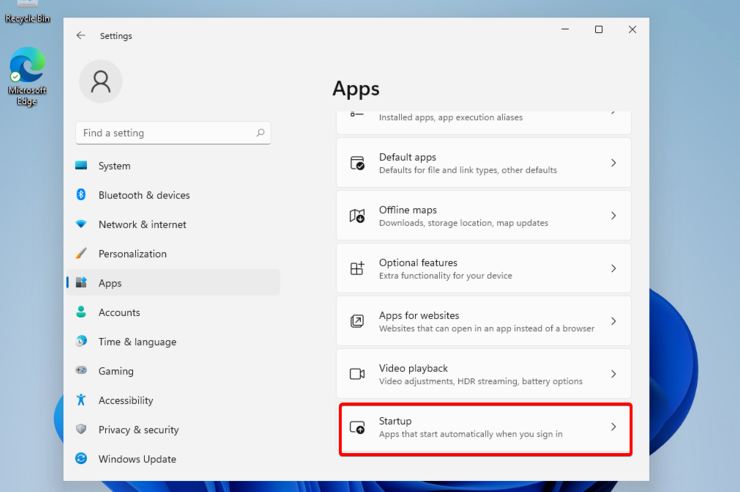
Task: Open Microsoft Edge desktop shortcut
Action: point(27,76)
